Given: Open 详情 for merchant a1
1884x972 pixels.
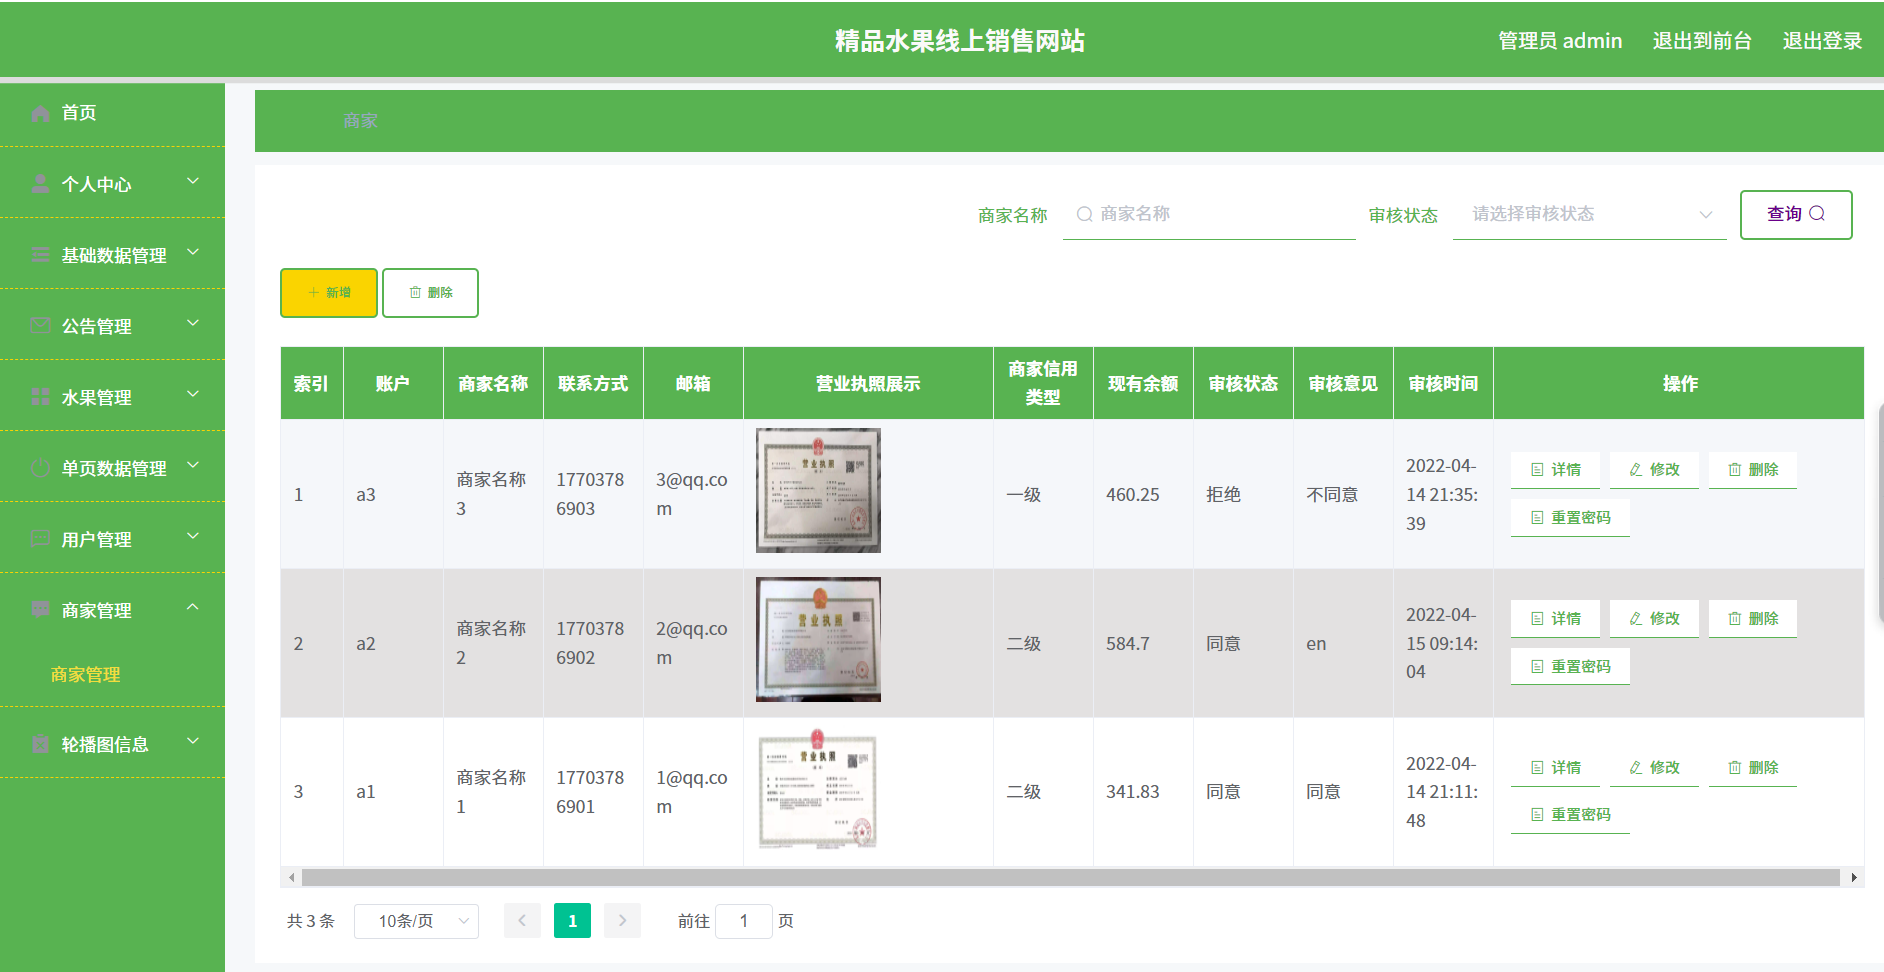Looking at the screenshot, I should click(x=1555, y=768).
